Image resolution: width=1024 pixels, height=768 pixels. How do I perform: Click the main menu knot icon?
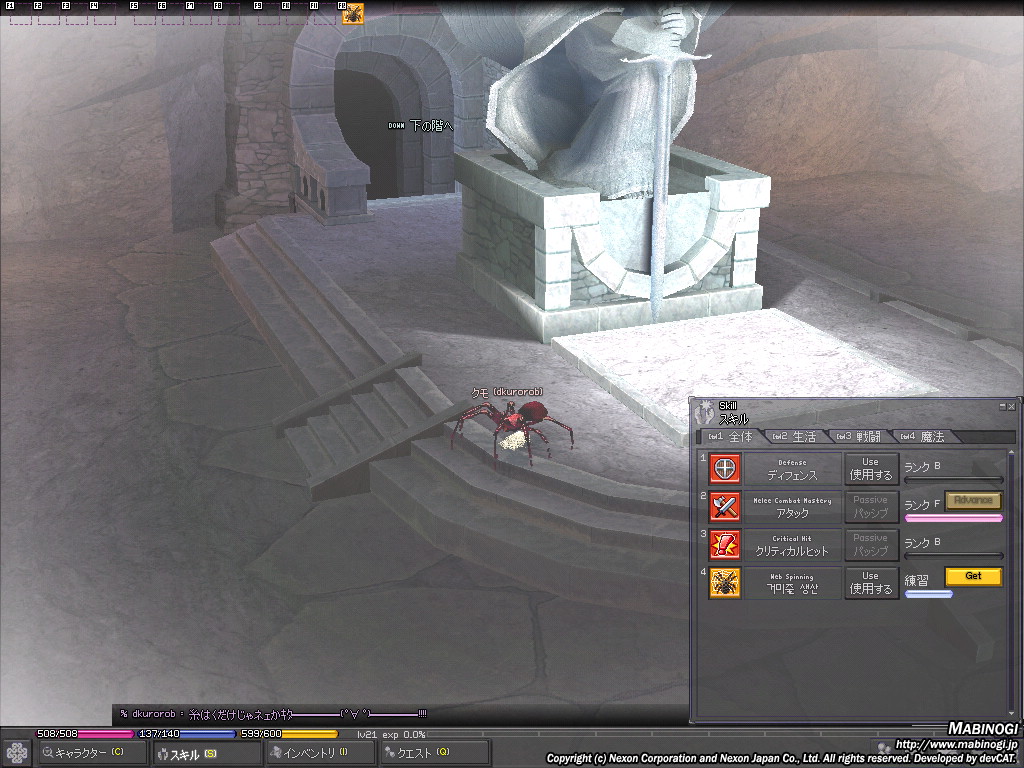coord(16,753)
